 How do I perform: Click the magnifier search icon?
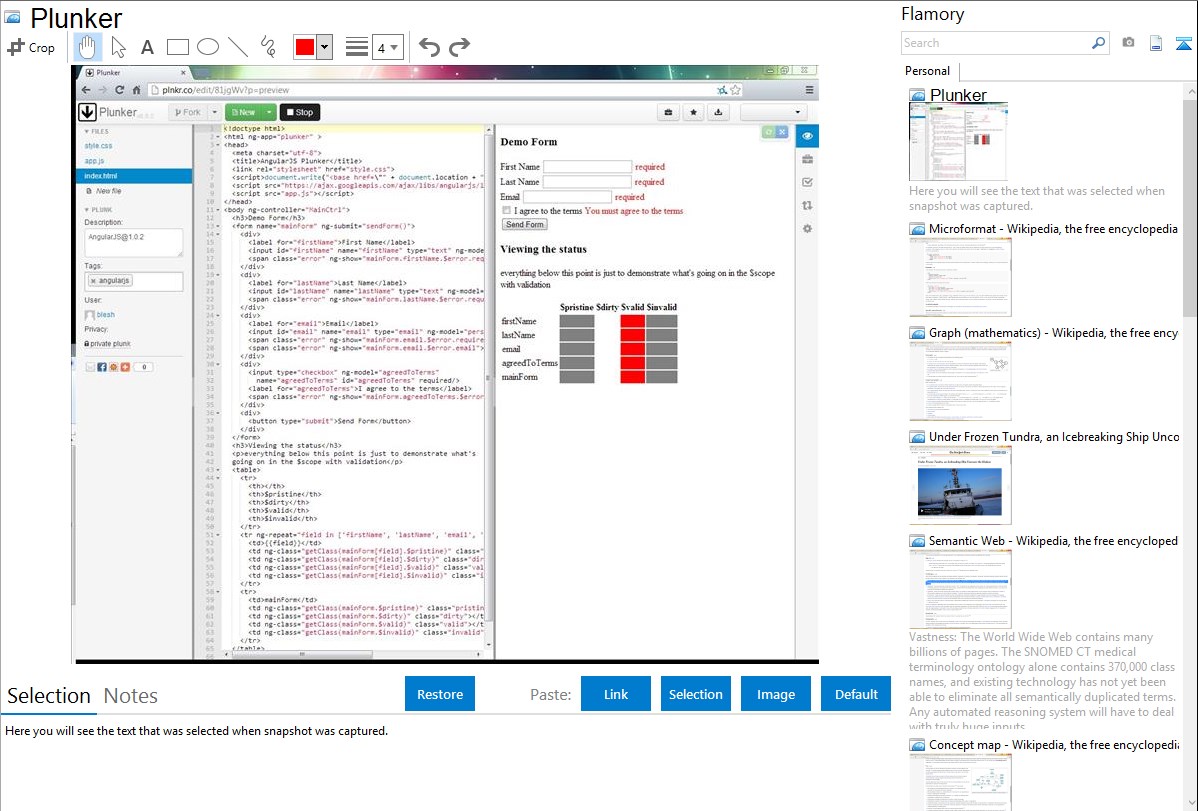click(x=1099, y=43)
